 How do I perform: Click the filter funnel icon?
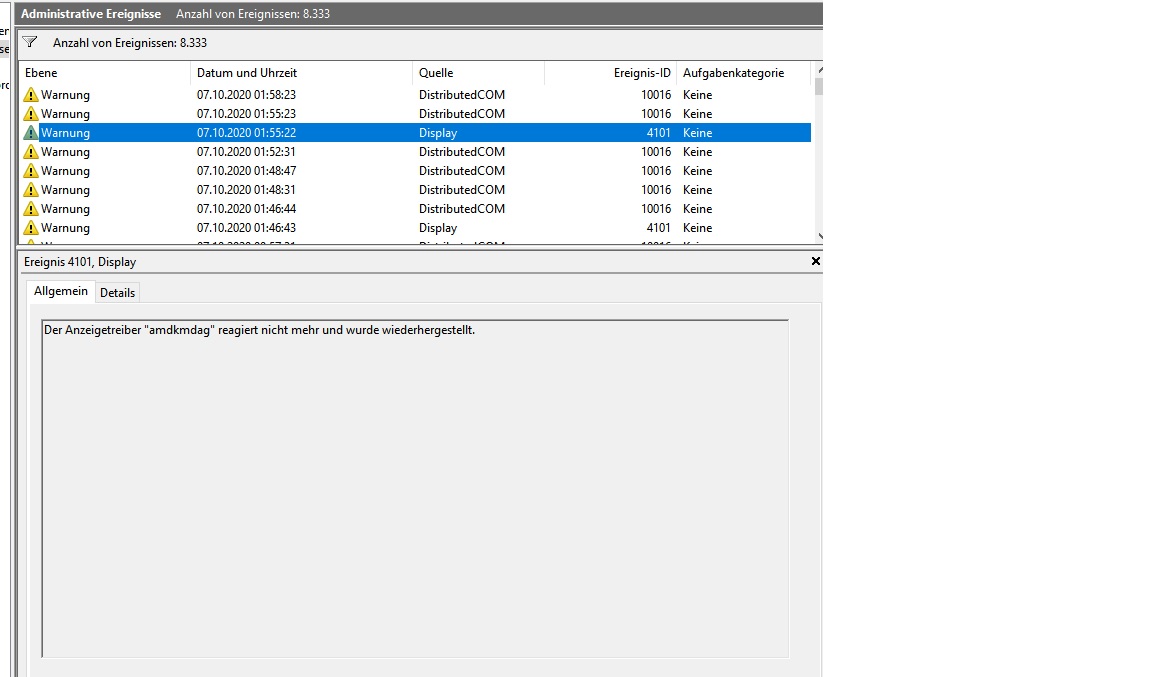30,42
